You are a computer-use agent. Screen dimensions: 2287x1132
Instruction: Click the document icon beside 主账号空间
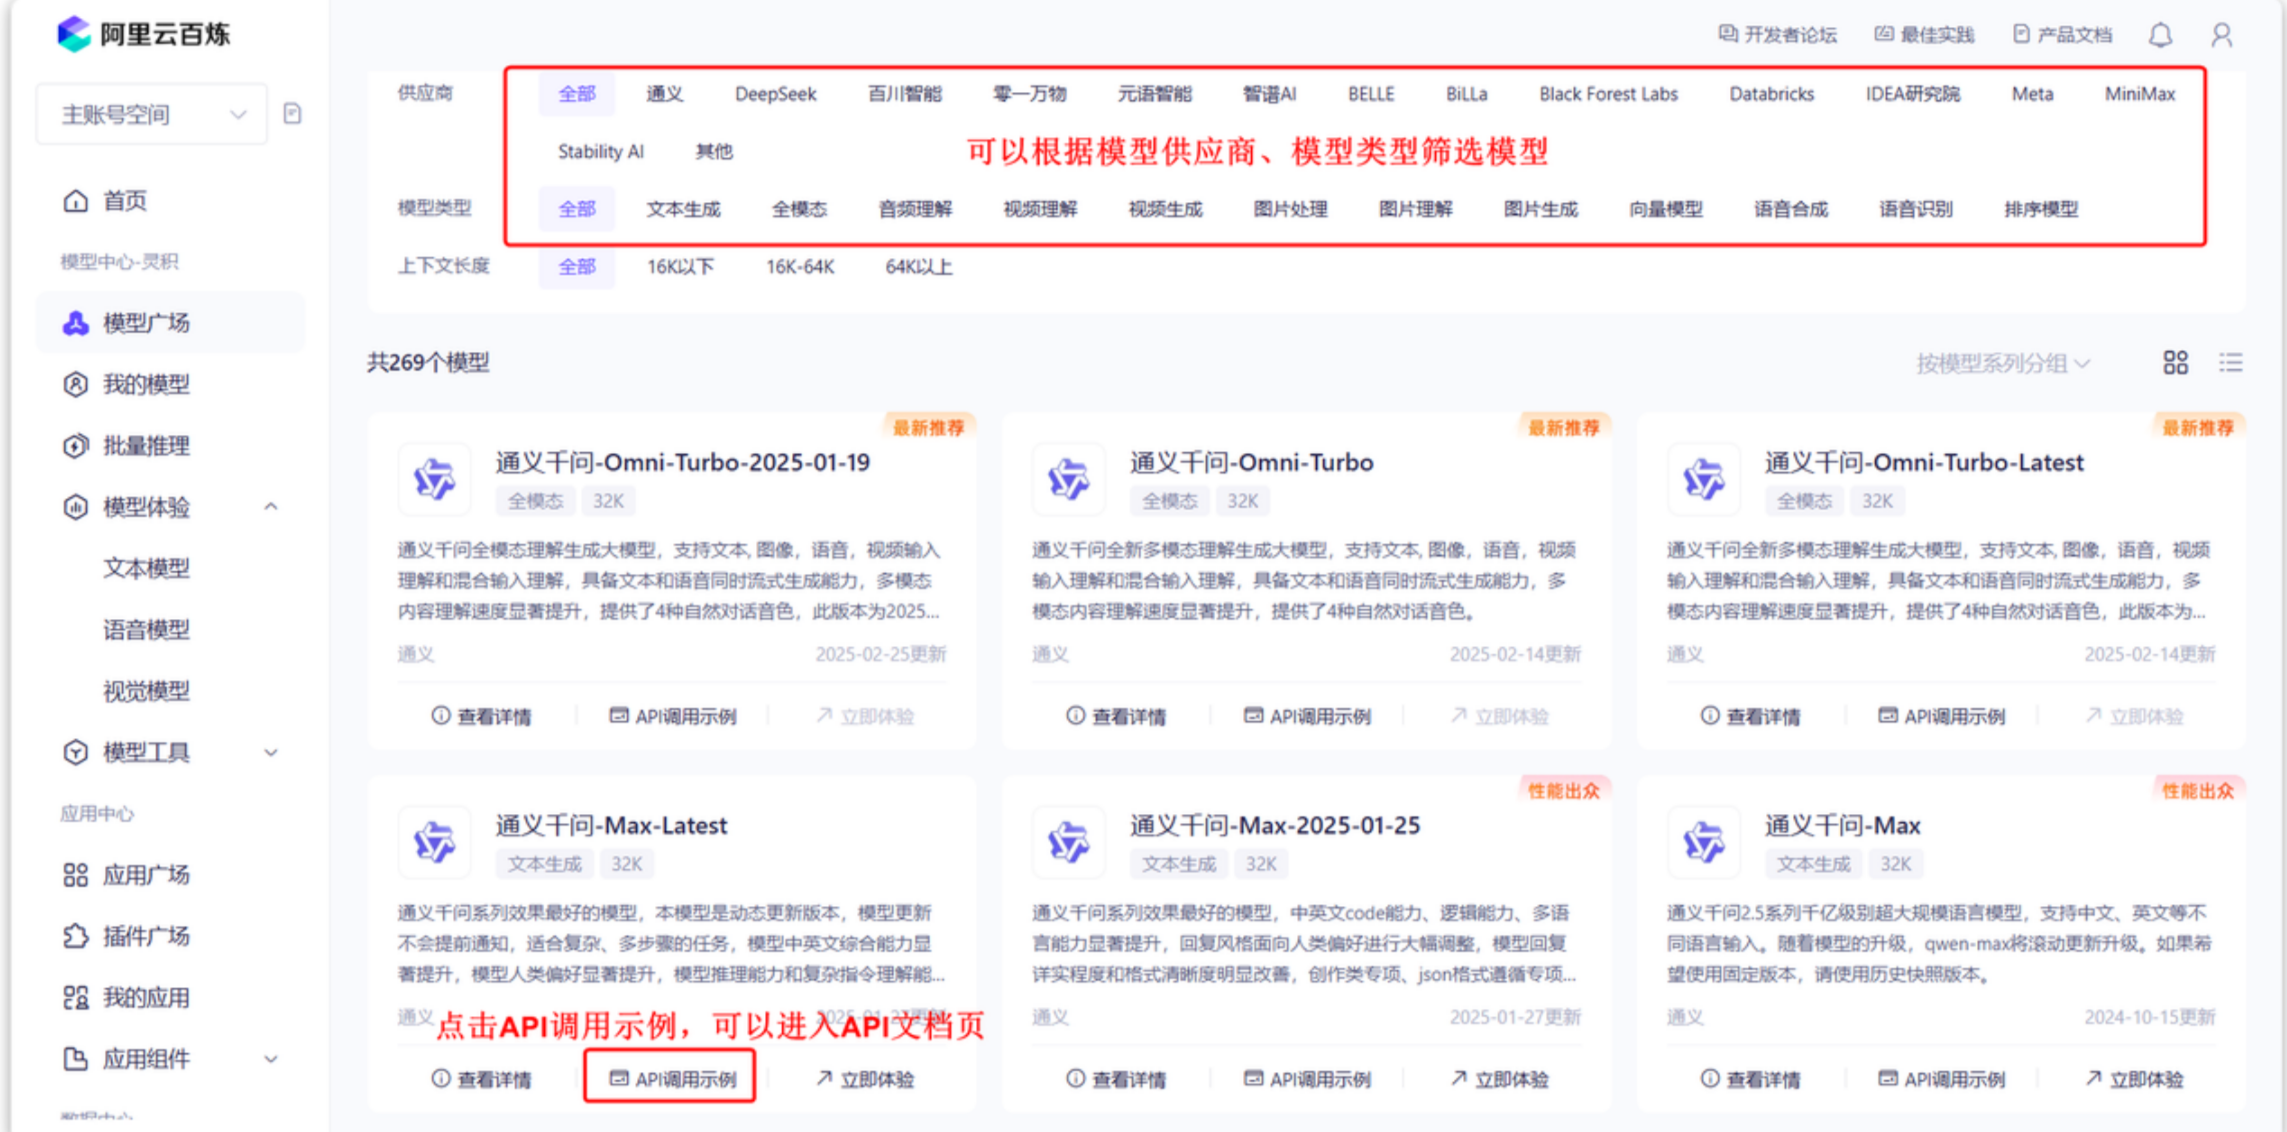click(292, 113)
